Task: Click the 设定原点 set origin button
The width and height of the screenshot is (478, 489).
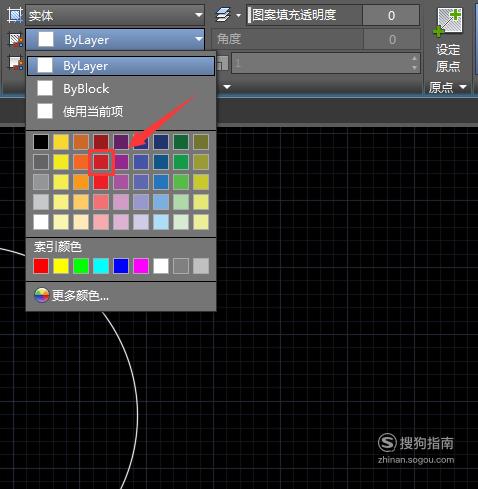Action: (448, 41)
